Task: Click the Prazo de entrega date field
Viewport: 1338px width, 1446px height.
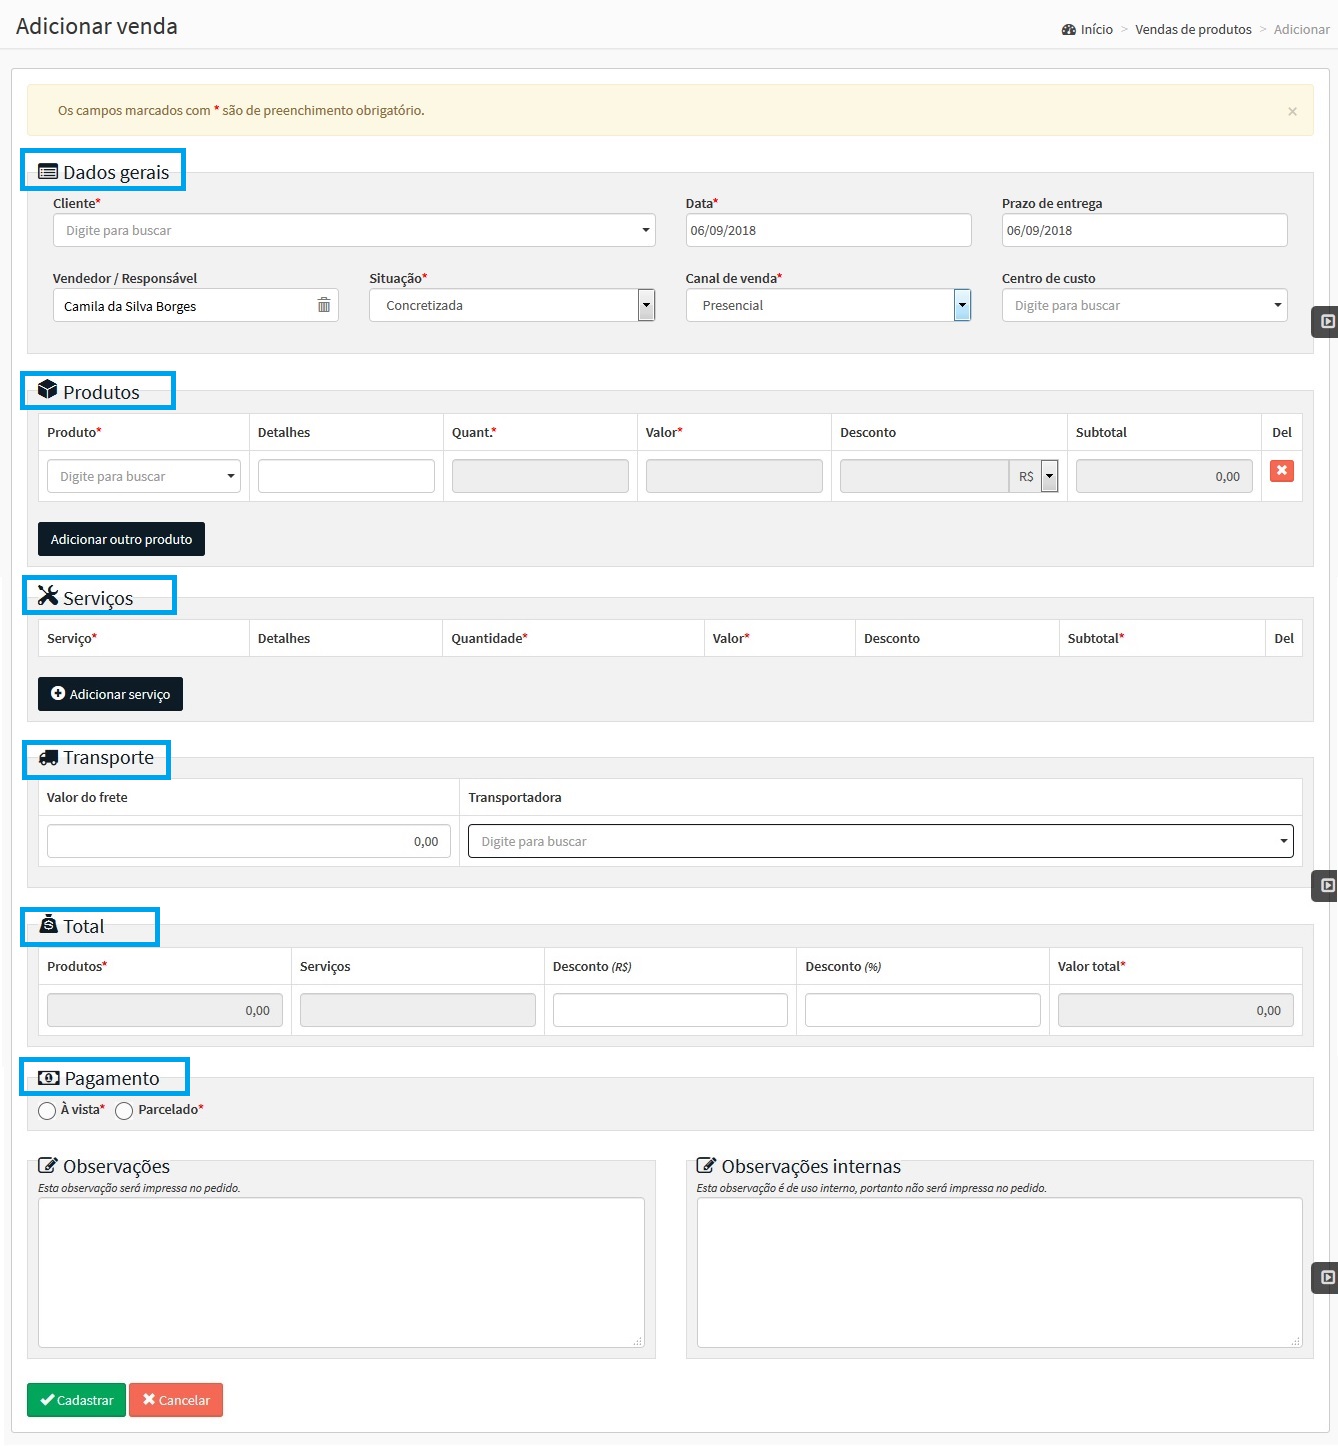Action: [1144, 230]
